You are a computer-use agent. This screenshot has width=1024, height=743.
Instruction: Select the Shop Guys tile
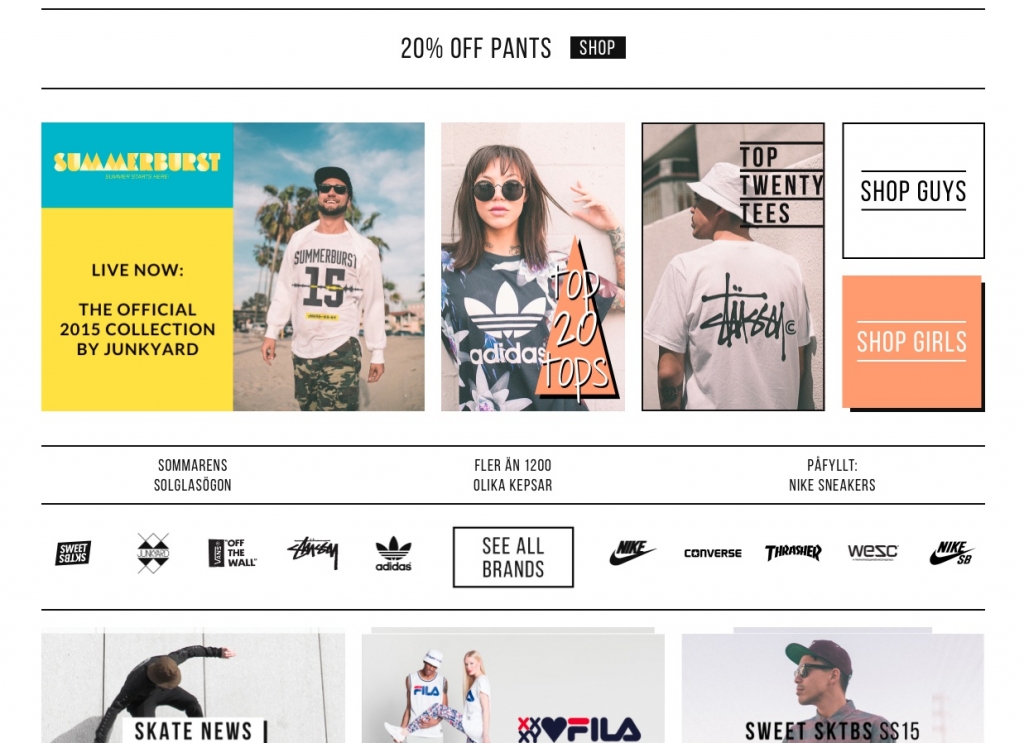[x=913, y=191]
